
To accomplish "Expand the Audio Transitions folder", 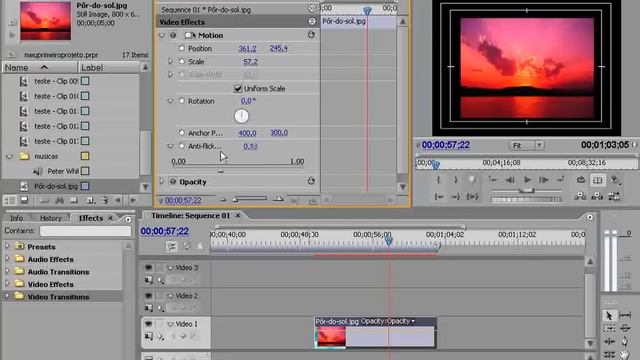I will pyautogui.click(x=7, y=271).
